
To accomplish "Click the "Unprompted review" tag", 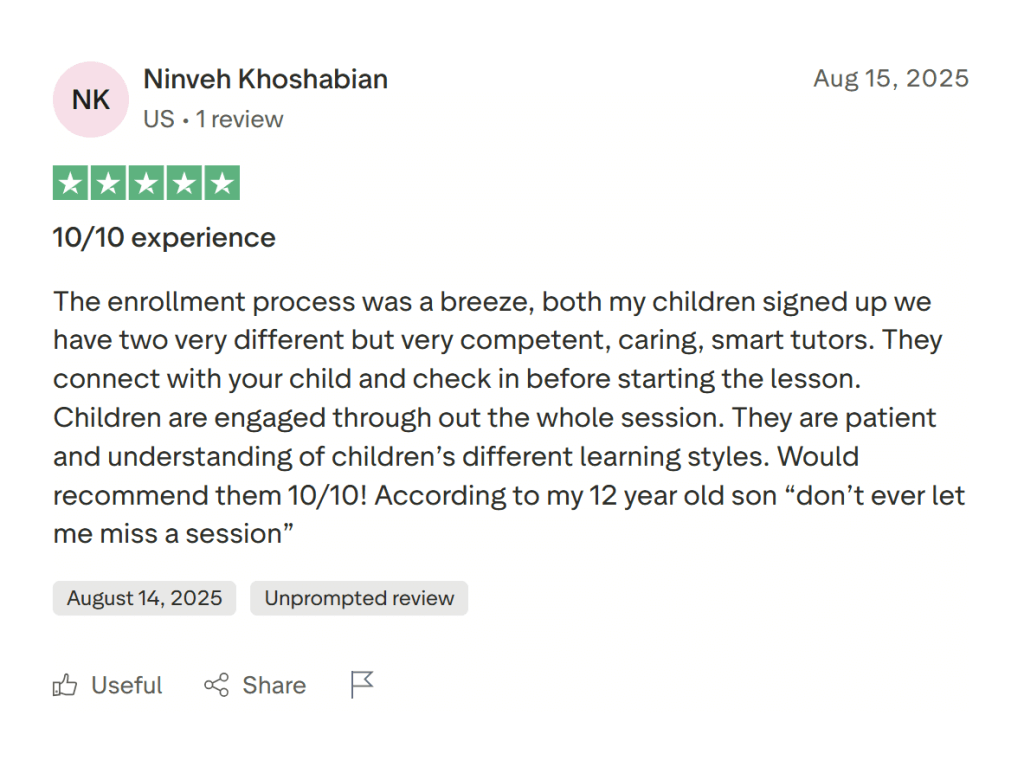I will point(358,598).
